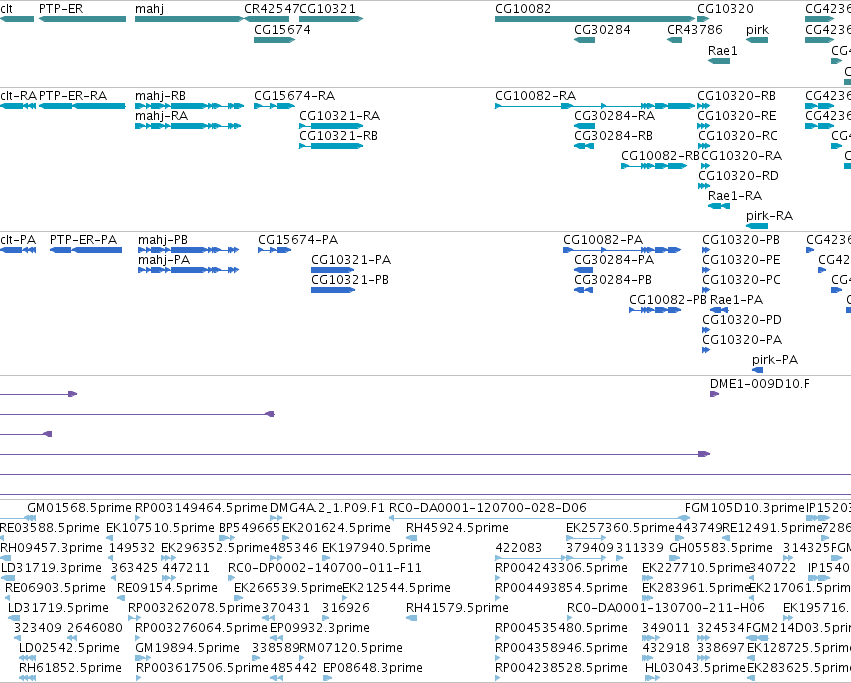Click EST RC0-DA0001-120700-028-D06 label
The image size is (851, 683).
click(x=488, y=508)
